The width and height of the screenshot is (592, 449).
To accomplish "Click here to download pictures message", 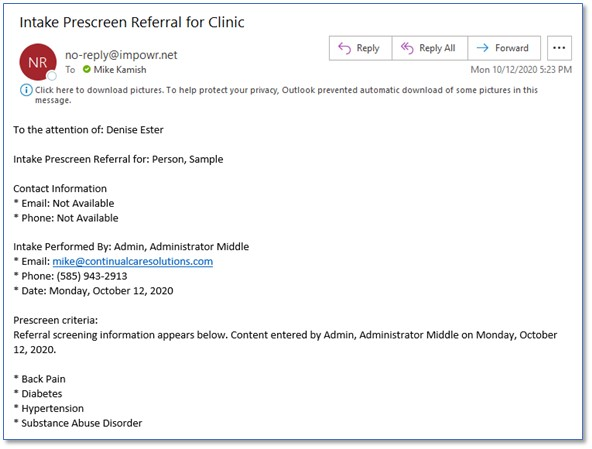I will coord(286,95).
